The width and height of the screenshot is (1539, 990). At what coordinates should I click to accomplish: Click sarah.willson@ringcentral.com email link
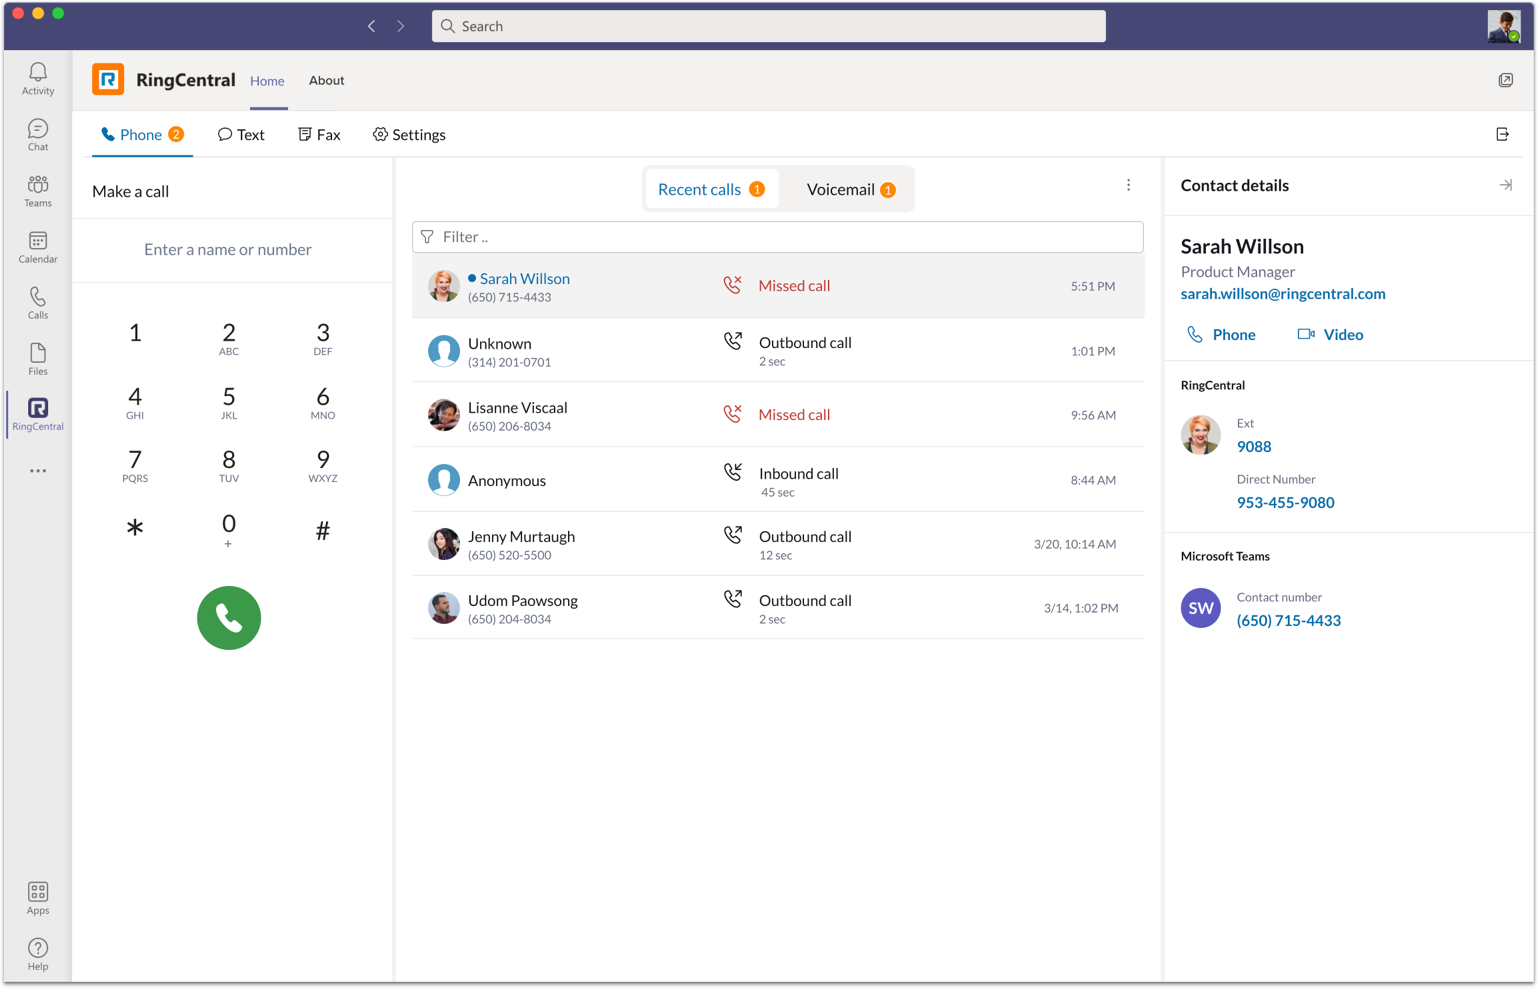tap(1282, 294)
